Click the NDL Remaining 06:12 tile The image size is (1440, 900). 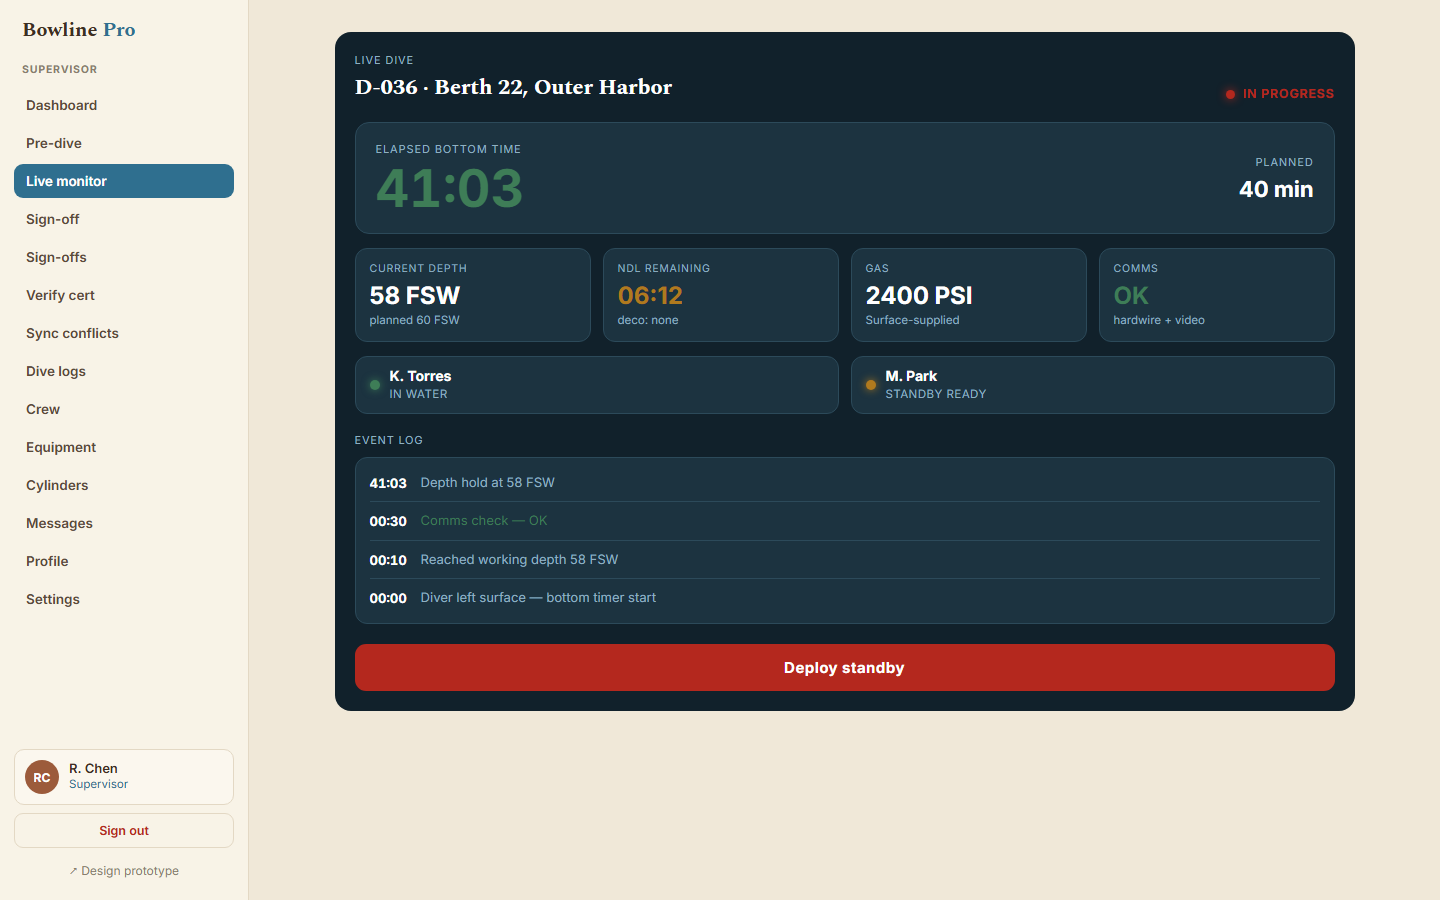(x=720, y=295)
